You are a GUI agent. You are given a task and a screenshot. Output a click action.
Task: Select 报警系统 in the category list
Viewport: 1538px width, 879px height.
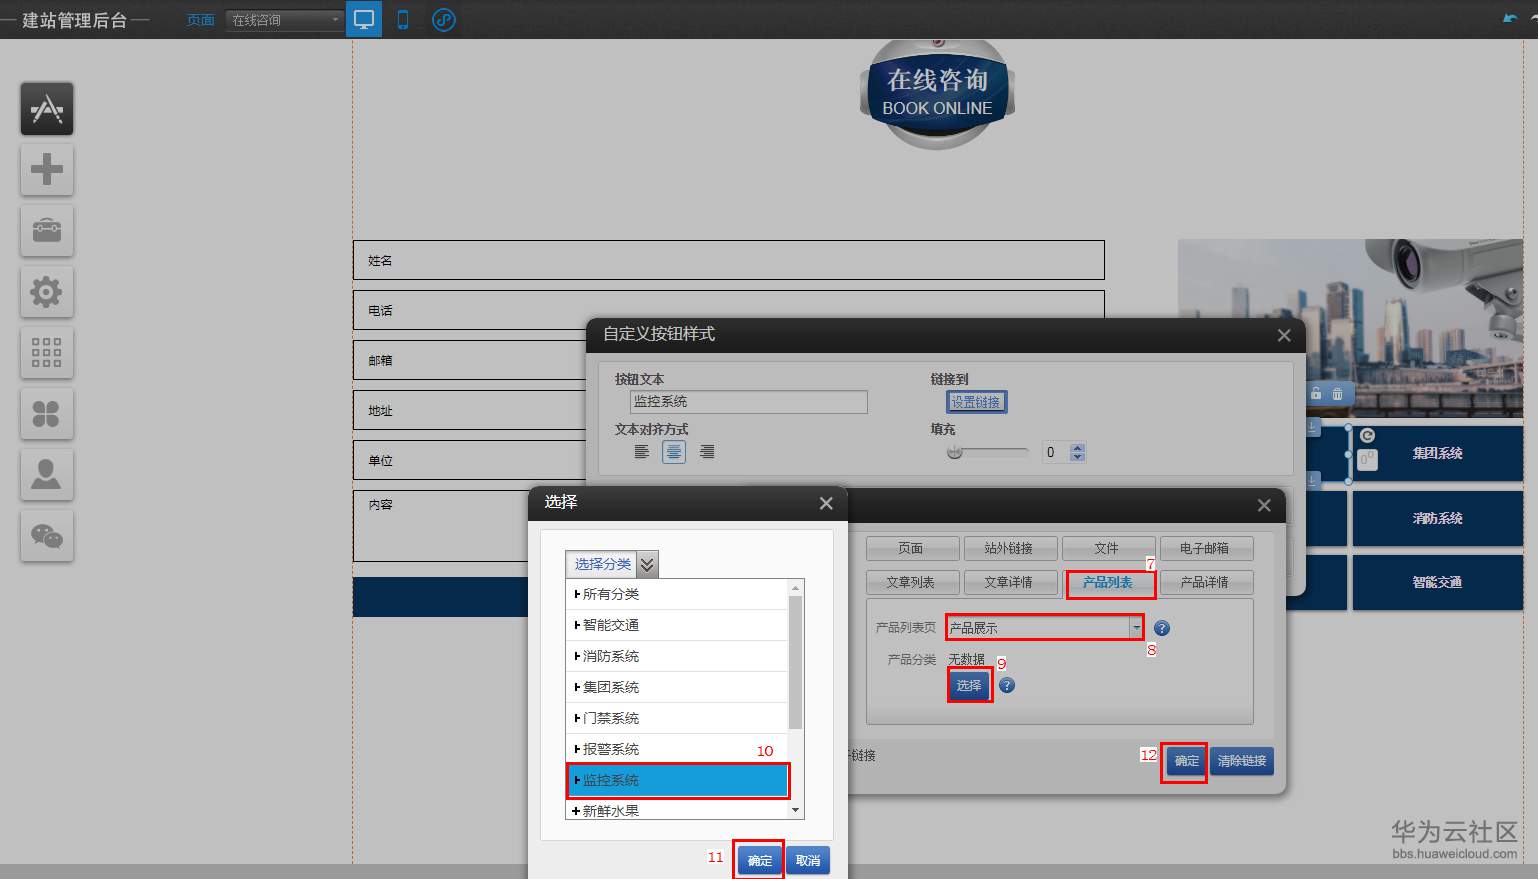point(677,749)
